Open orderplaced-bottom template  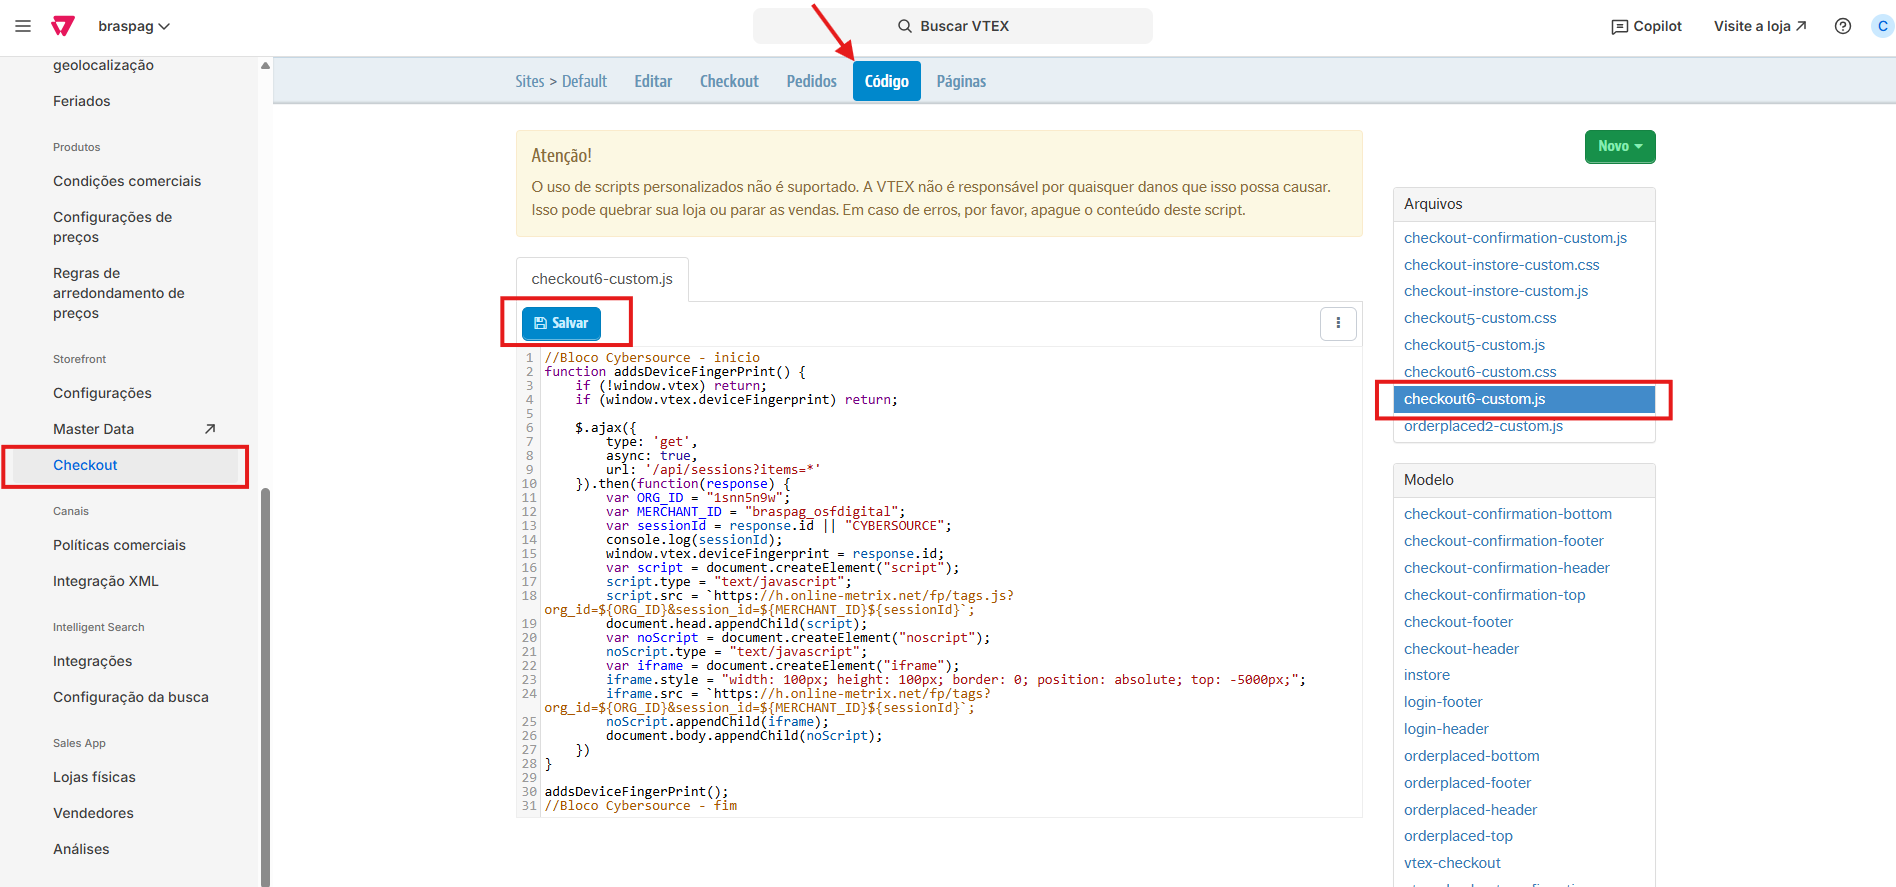coord(1471,756)
